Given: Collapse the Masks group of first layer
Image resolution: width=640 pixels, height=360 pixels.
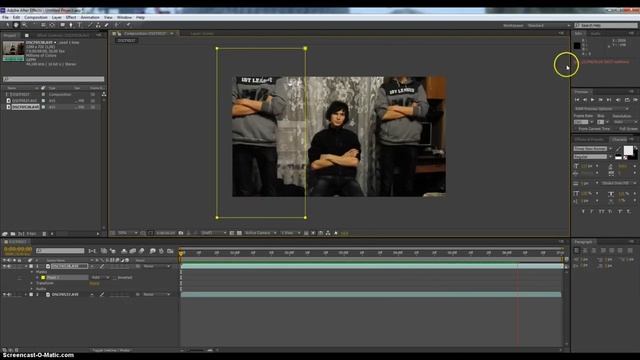Looking at the screenshot, I should (x=32, y=272).
